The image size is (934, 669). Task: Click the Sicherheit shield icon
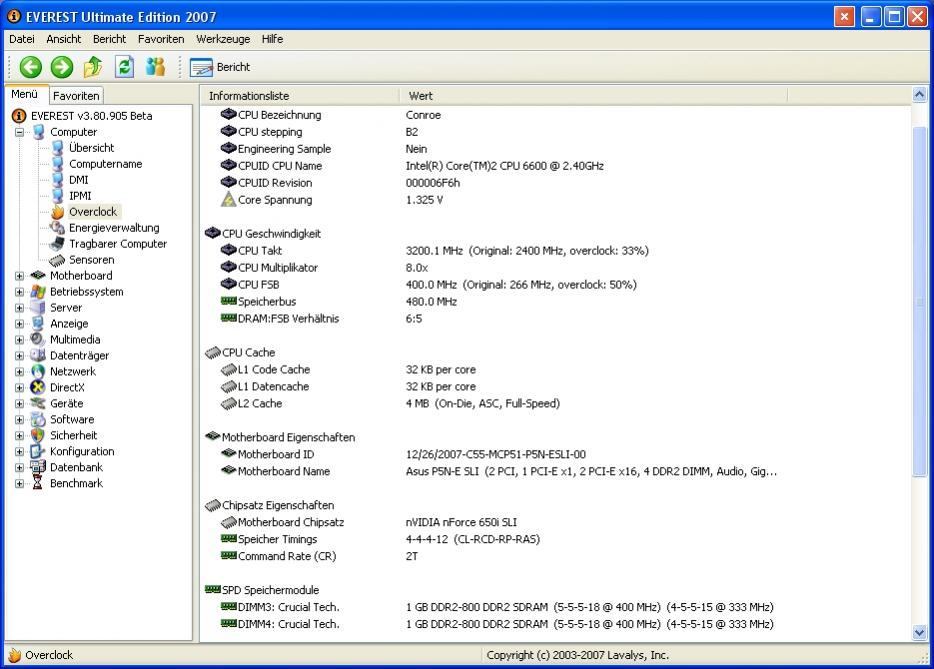tap(38, 435)
